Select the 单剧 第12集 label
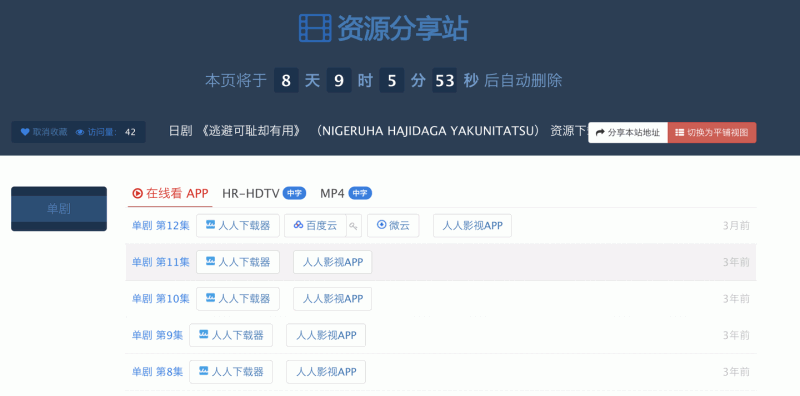 161,226
